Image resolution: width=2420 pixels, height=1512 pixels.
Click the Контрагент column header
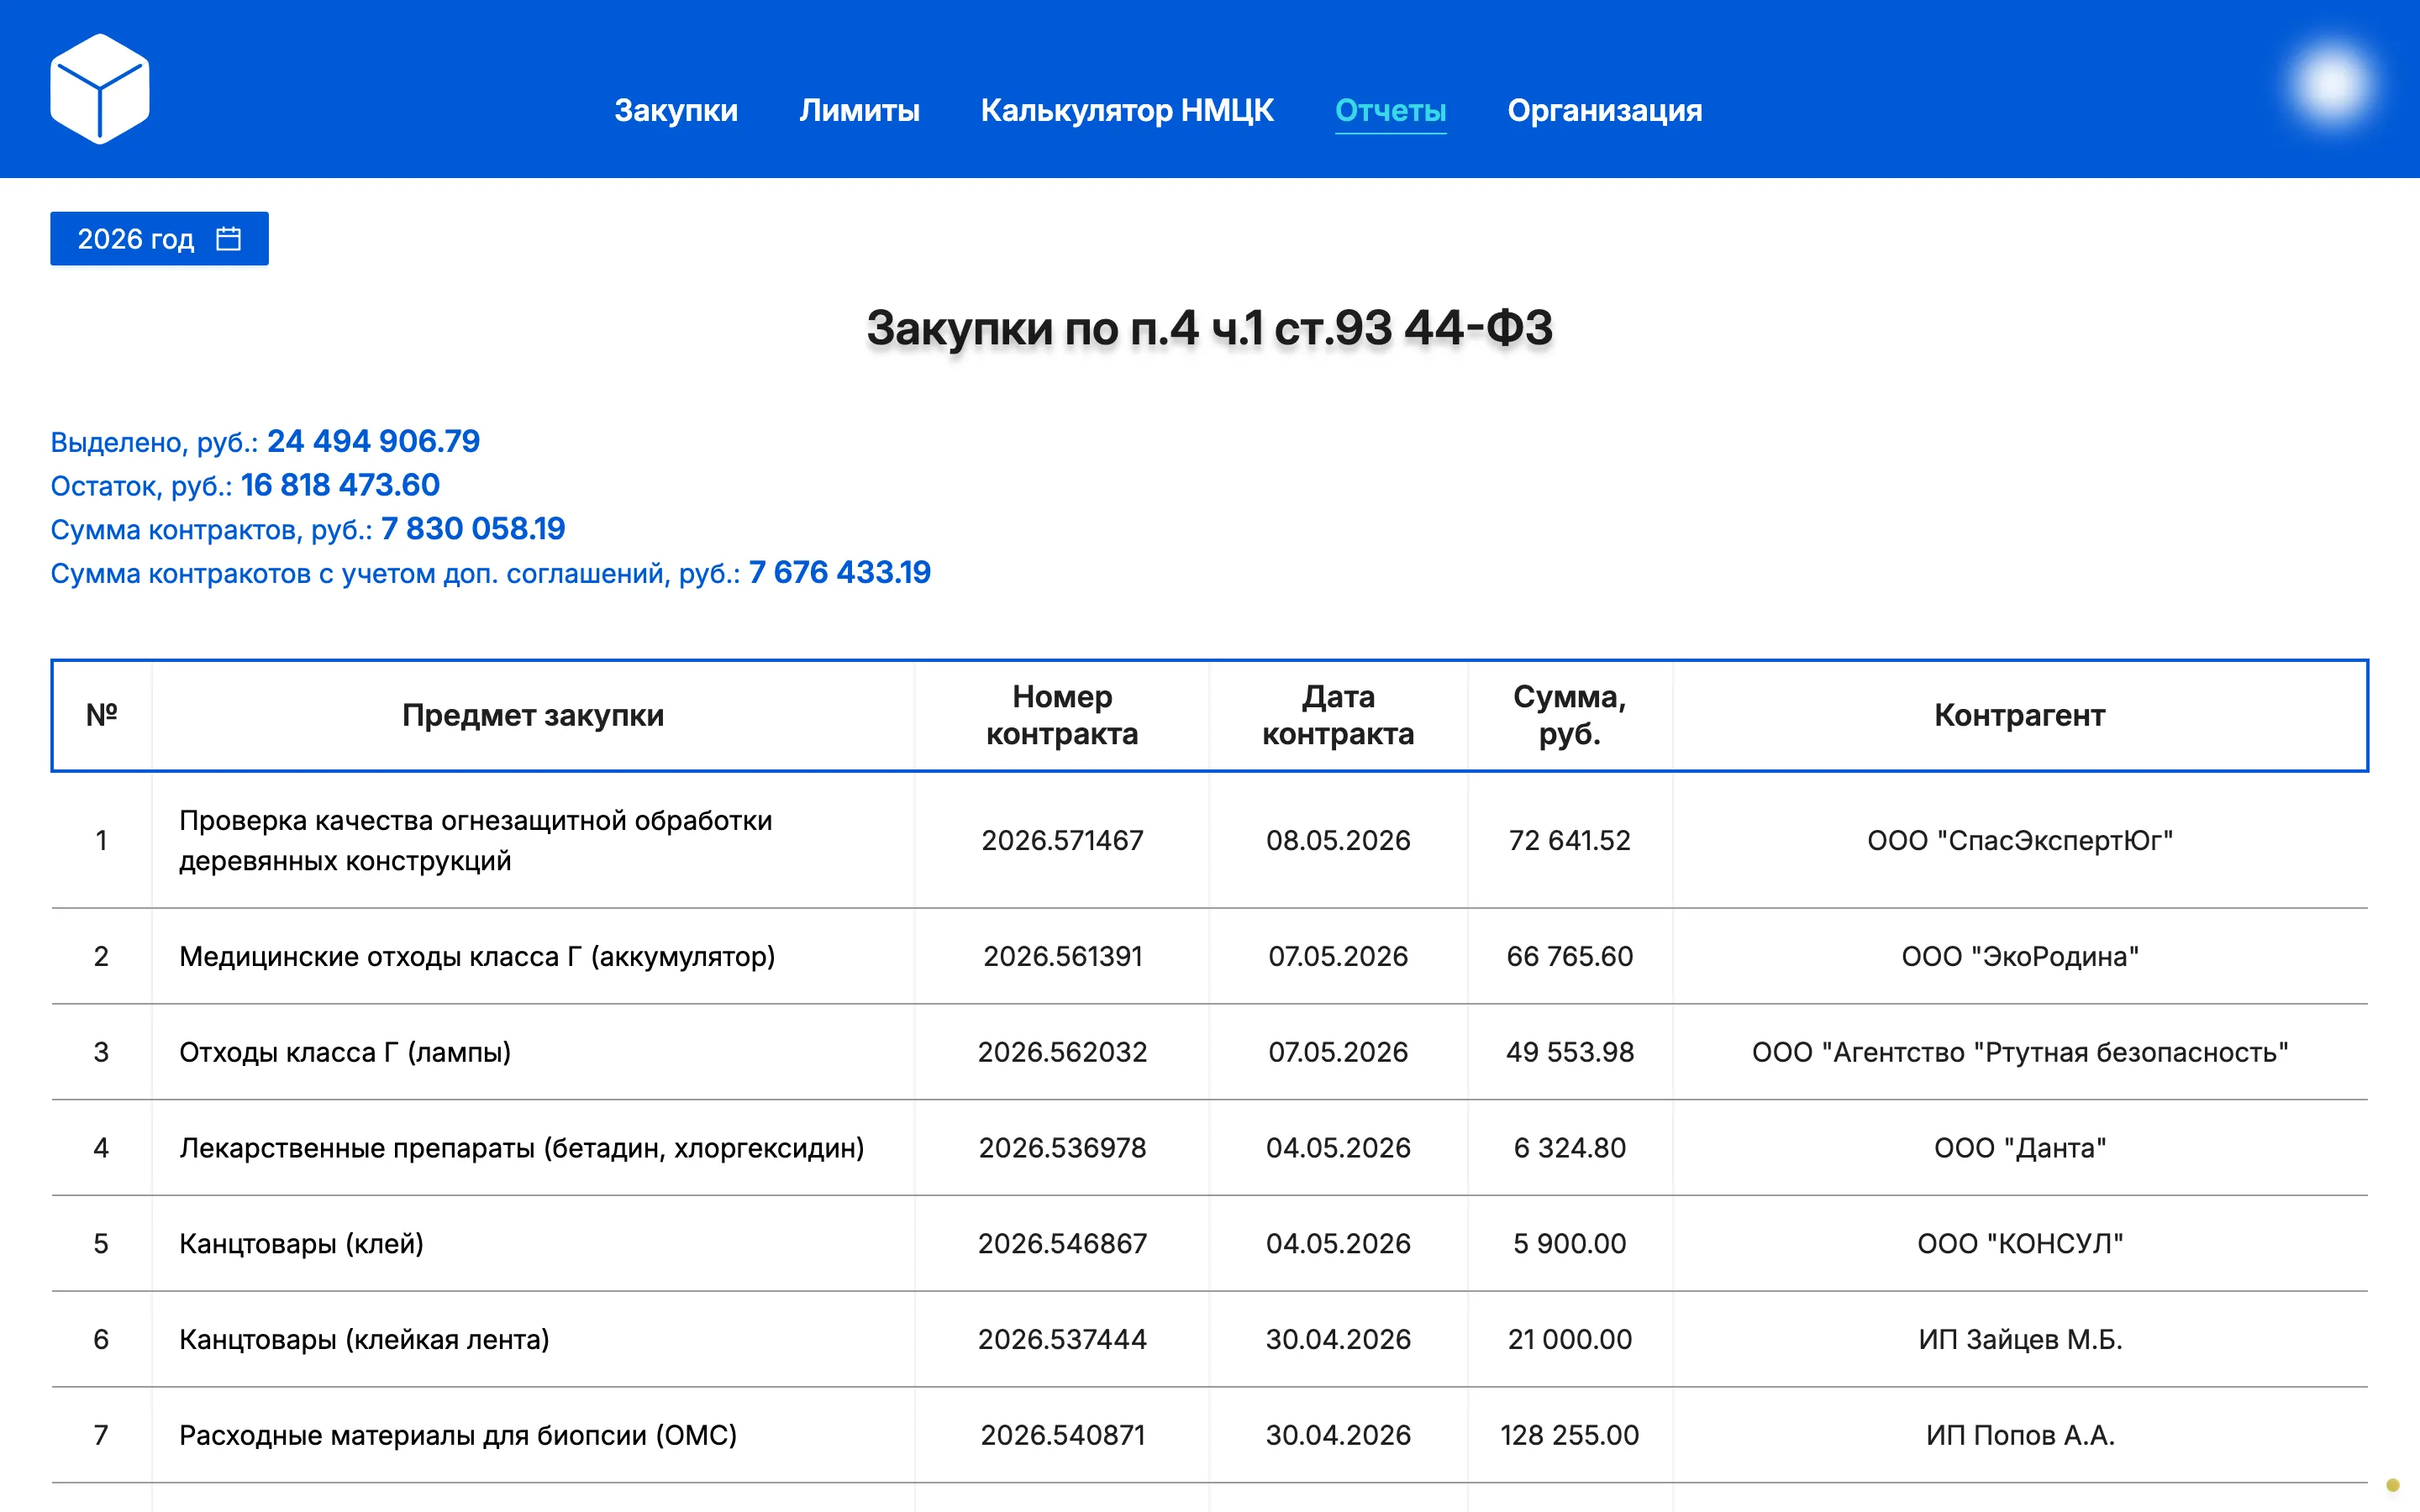click(2020, 715)
